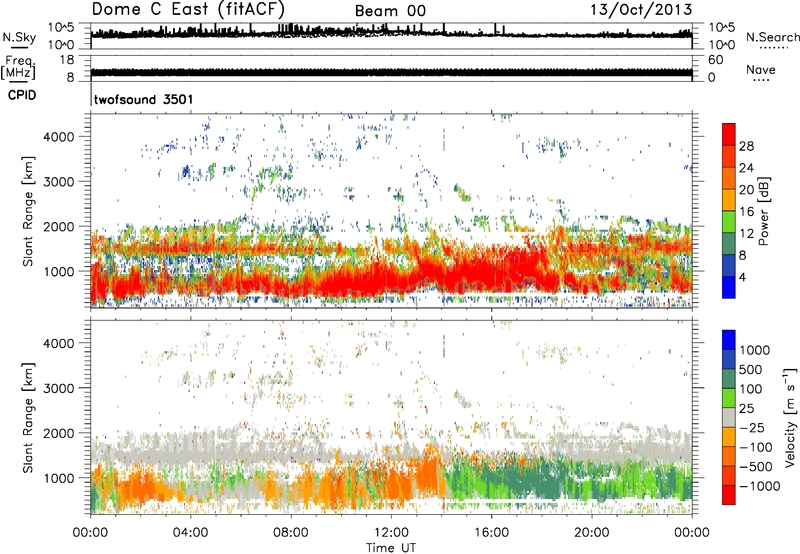Click the '28' power colorbar tick
The width and height of the screenshot is (800, 554).
tap(746, 146)
